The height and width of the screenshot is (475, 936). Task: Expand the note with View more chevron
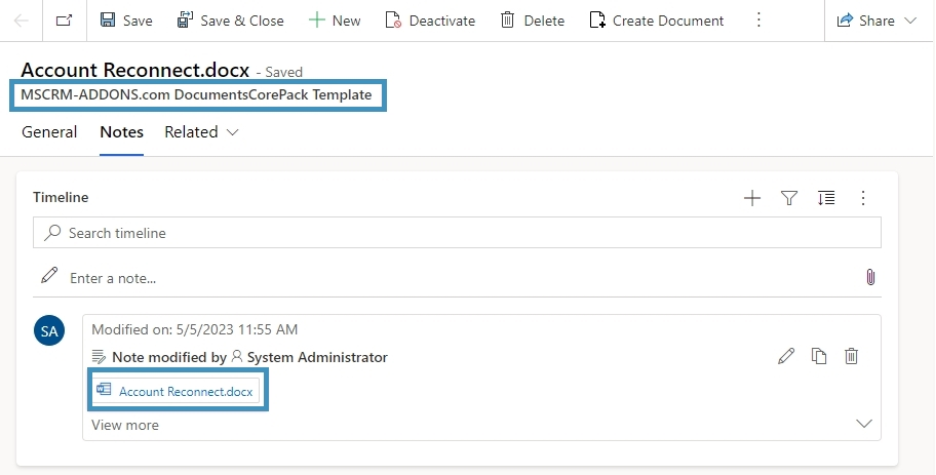[x=865, y=424]
